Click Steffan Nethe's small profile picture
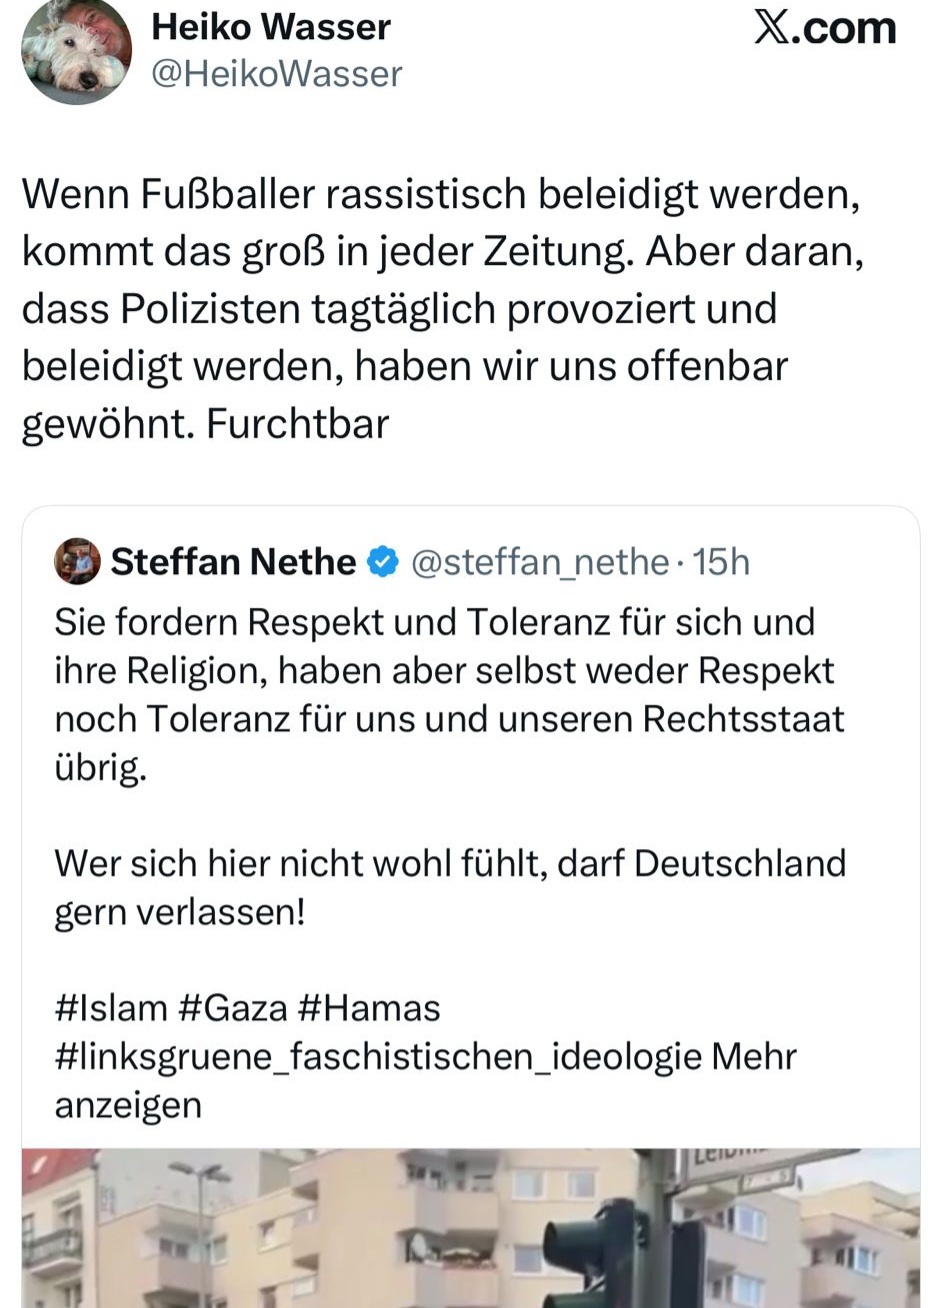 [77, 561]
